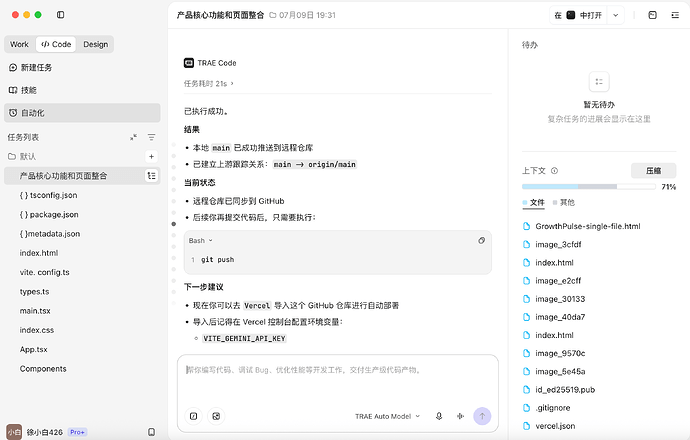Click the 压缩 compress button
The image size is (690, 440).
click(653, 171)
